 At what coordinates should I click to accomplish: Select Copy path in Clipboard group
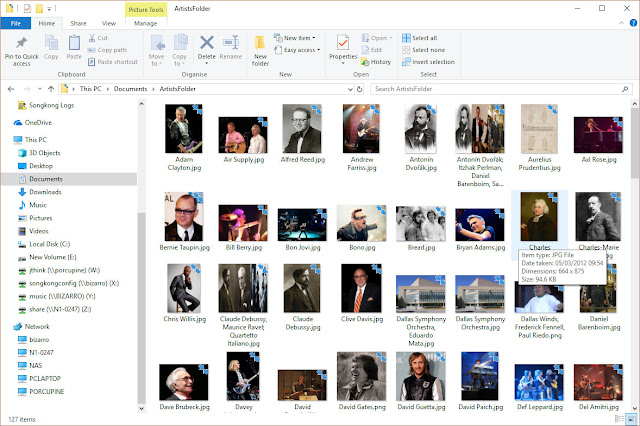107,50
